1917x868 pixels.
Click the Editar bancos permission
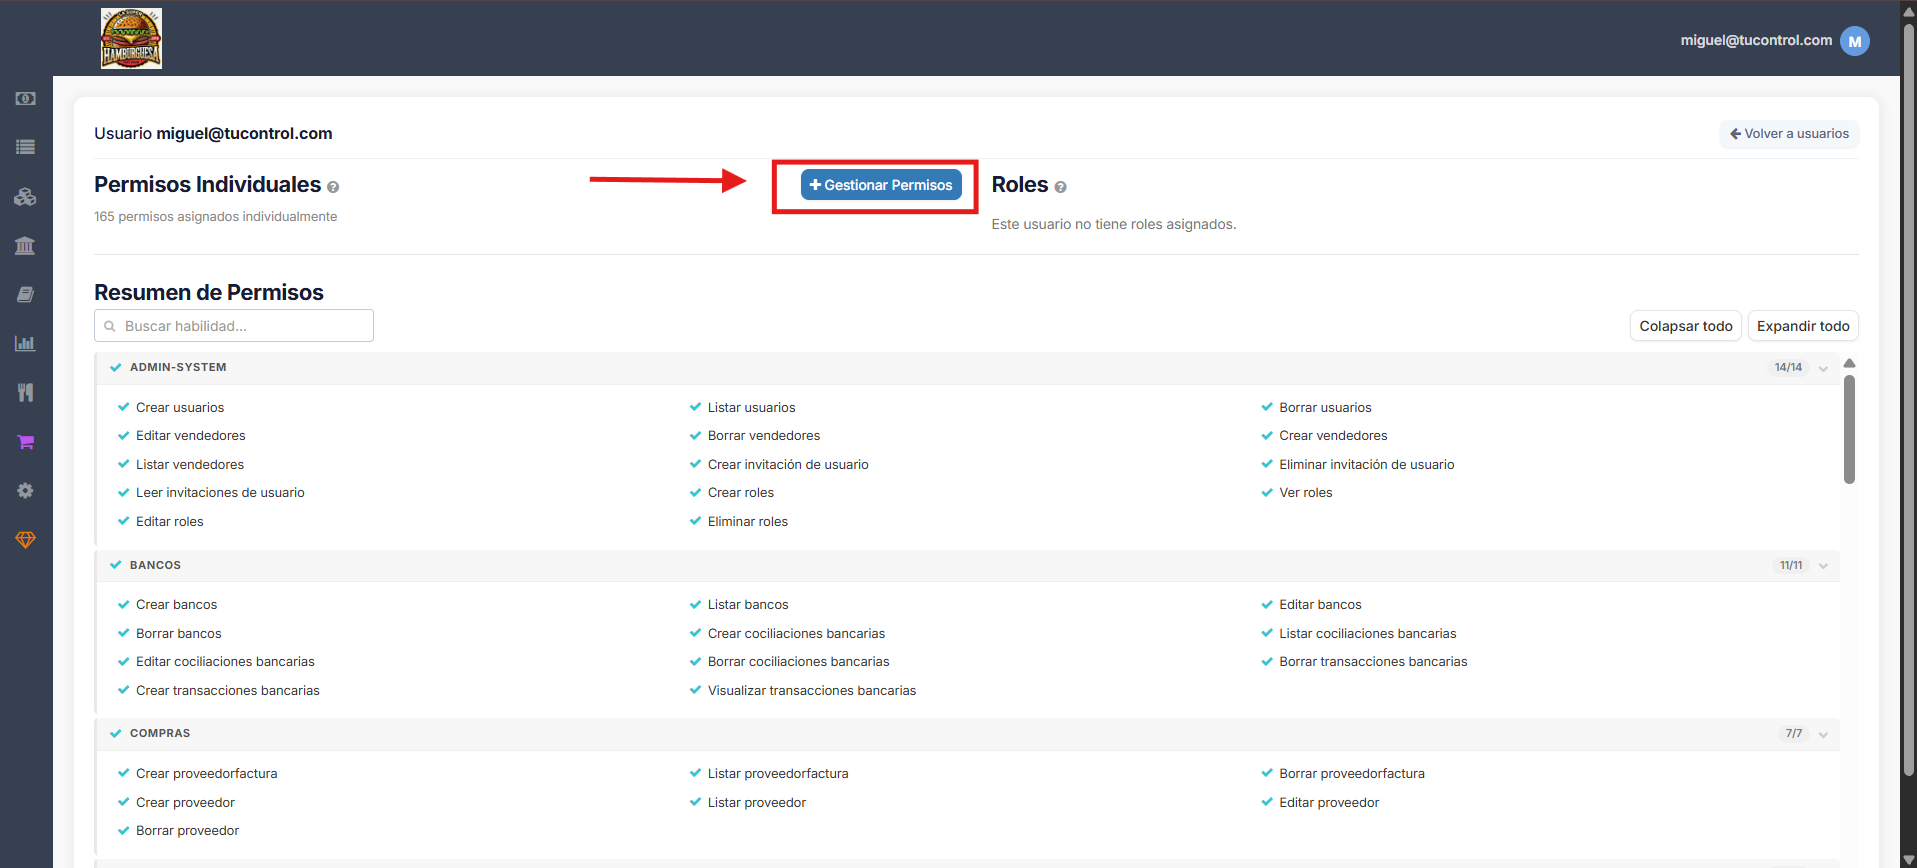click(1320, 604)
